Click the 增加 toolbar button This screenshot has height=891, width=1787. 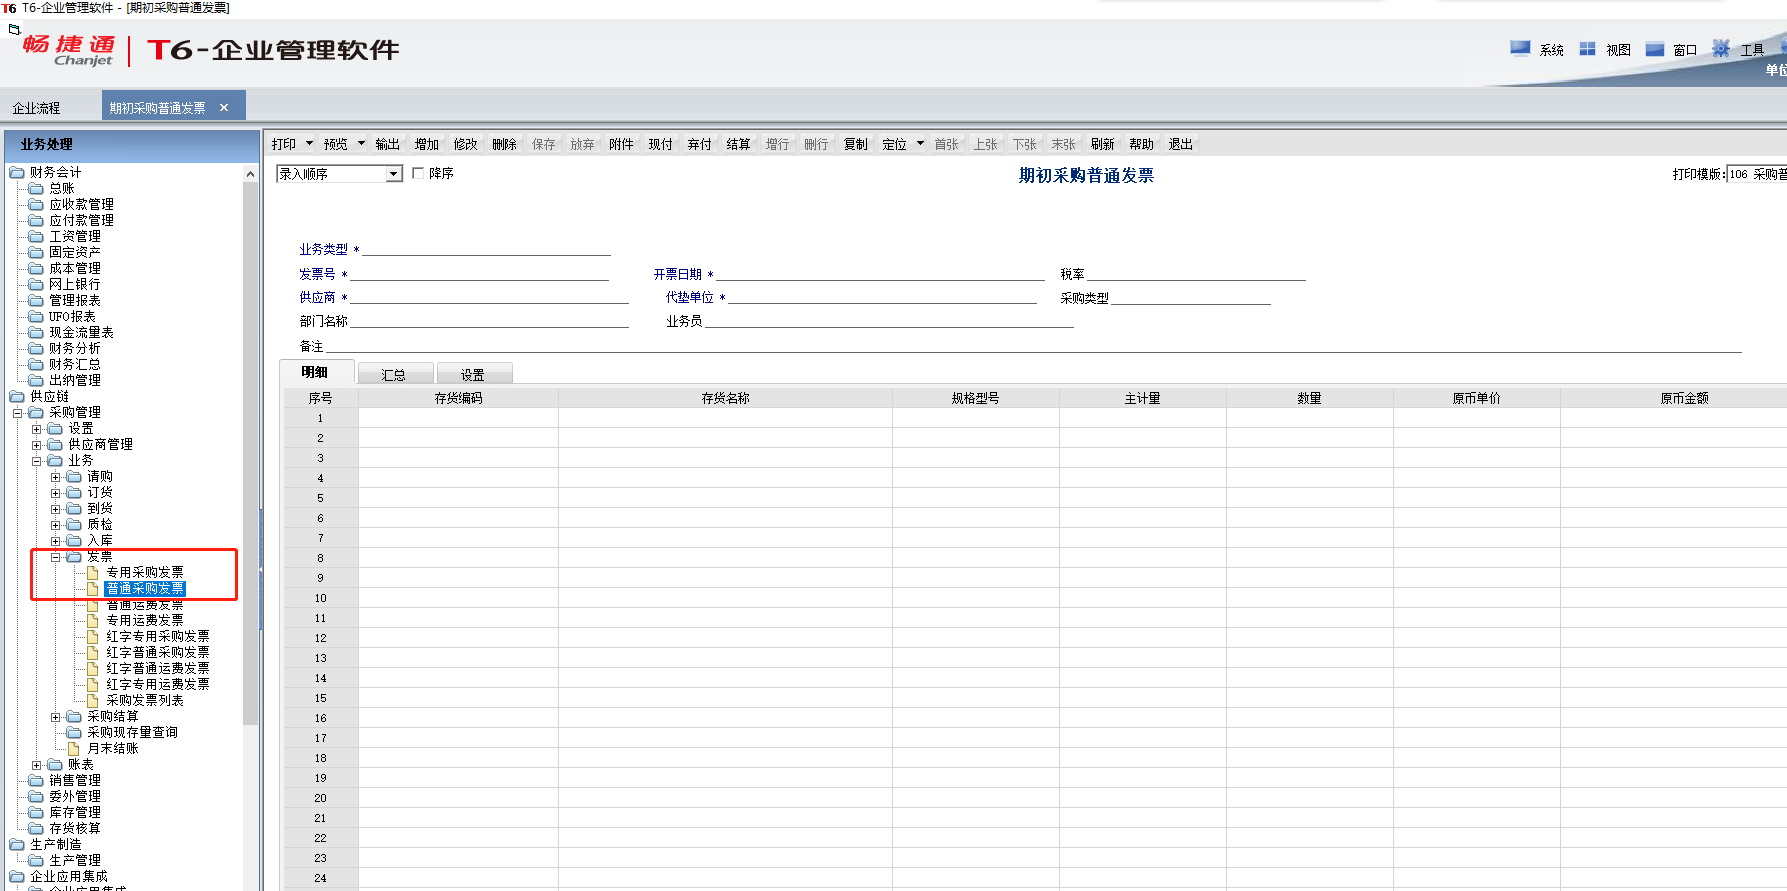(x=427, y=144)
